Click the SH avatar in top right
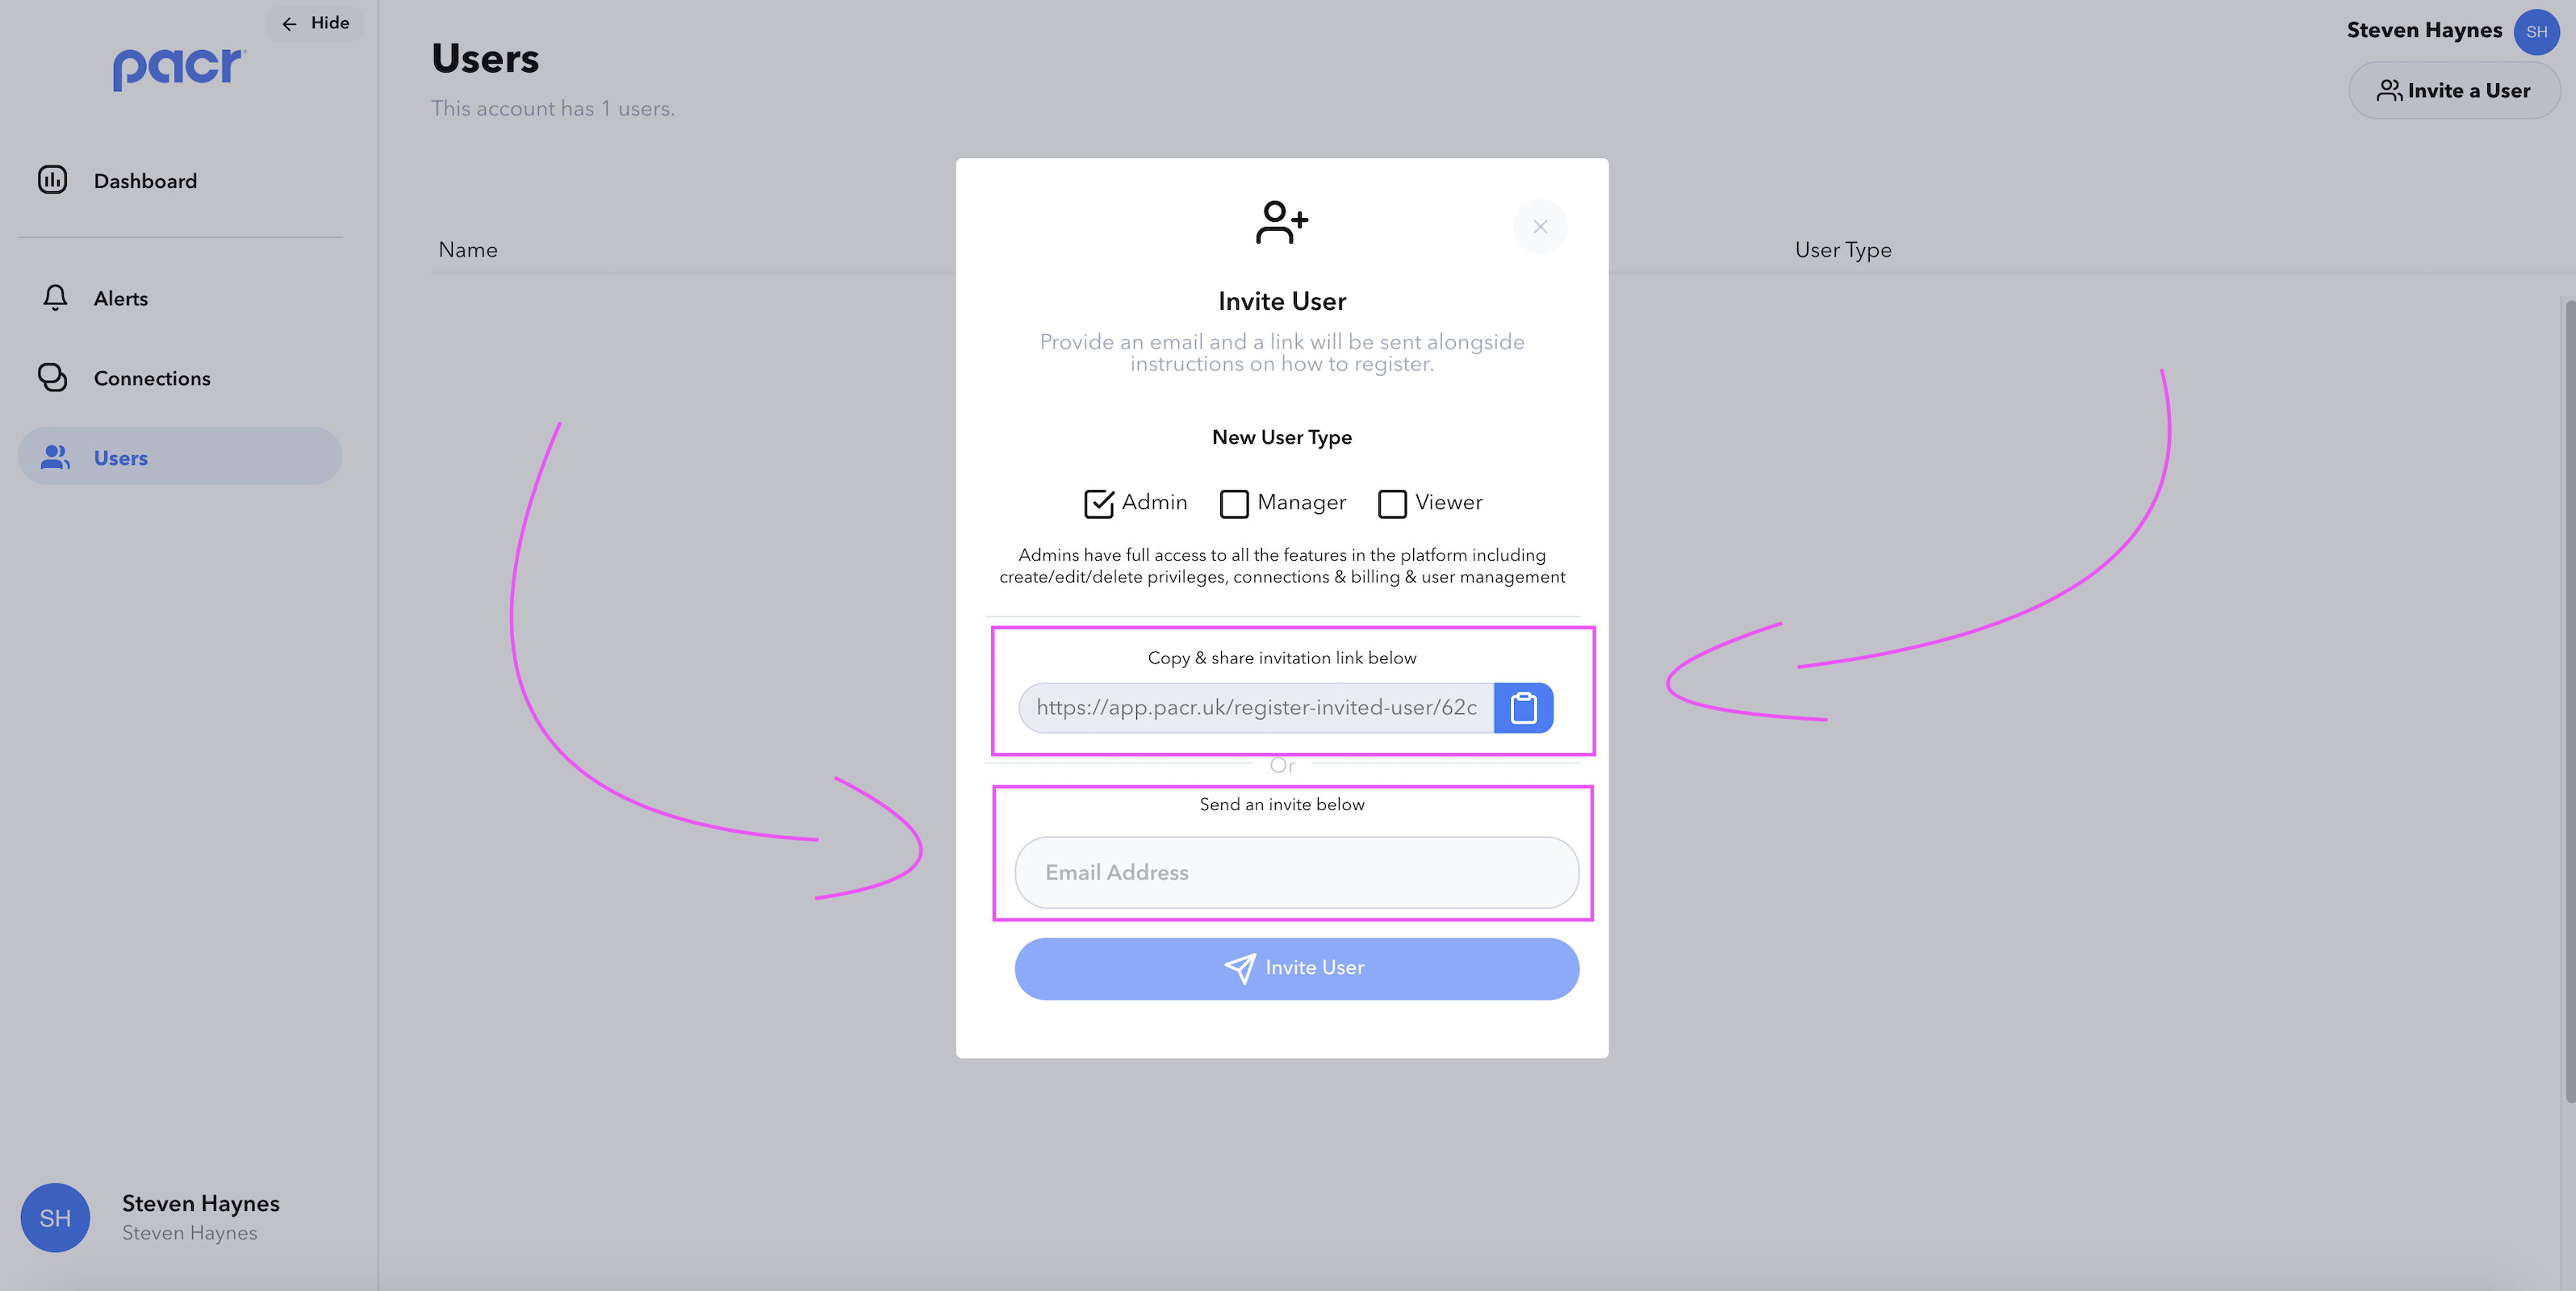Image resolution: width=2576 pixels, height=1291 pixels. point(2536,32)
